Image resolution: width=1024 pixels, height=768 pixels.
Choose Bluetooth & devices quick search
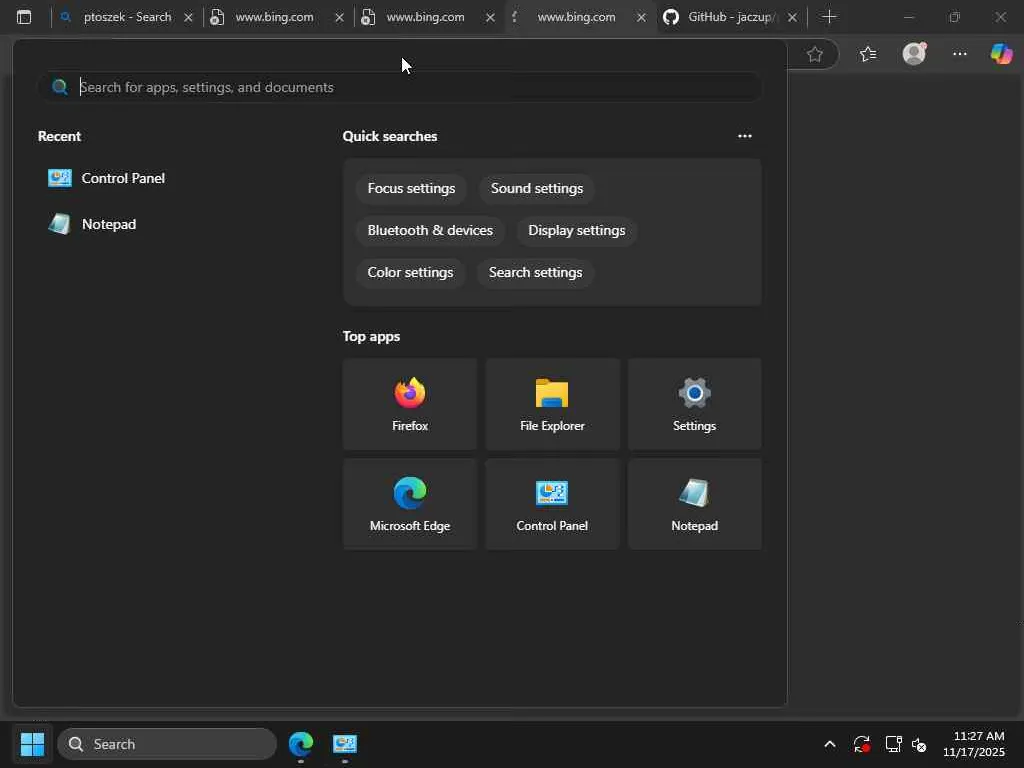(430, 231)
